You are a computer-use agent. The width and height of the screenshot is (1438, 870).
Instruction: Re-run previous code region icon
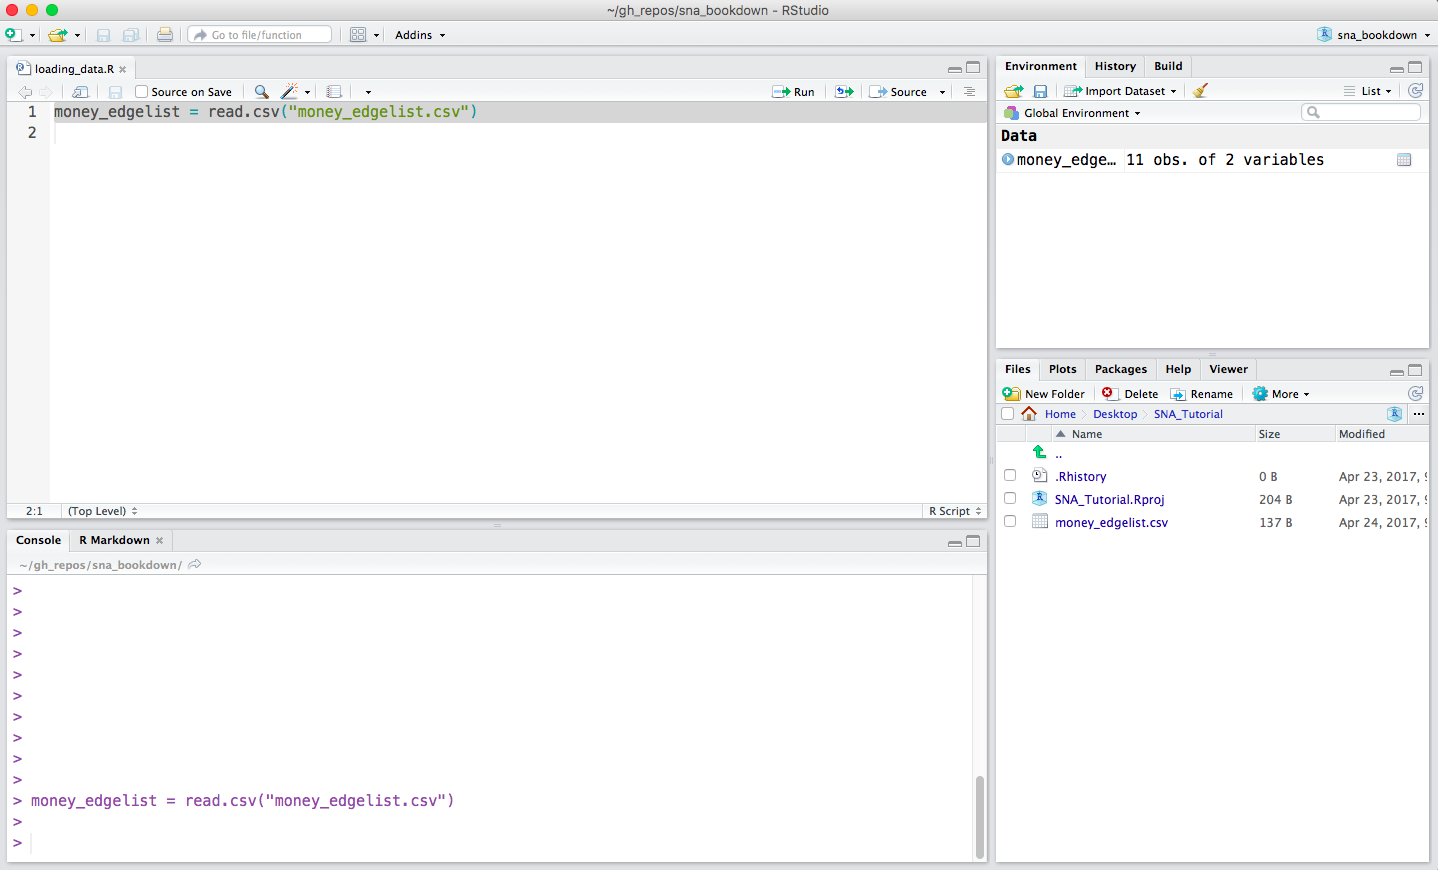pyautogui.click(x=845, y=92)
